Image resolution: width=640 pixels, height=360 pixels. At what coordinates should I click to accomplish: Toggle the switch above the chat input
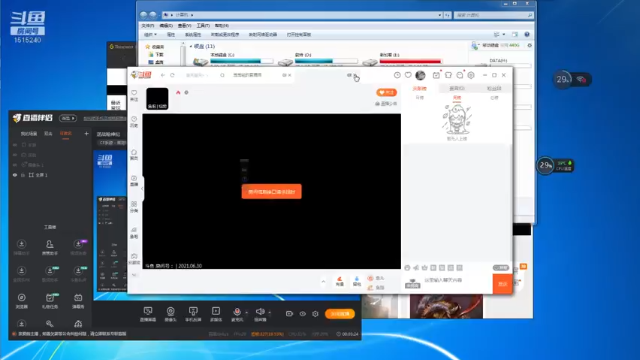tap(501, 268)
